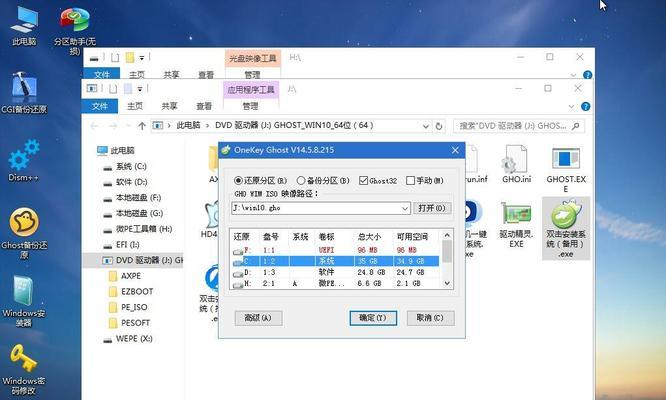Click the H: drive icon in partition list
Image resolution: width=666 pixels, height=400 pixels.
point(238,285)
